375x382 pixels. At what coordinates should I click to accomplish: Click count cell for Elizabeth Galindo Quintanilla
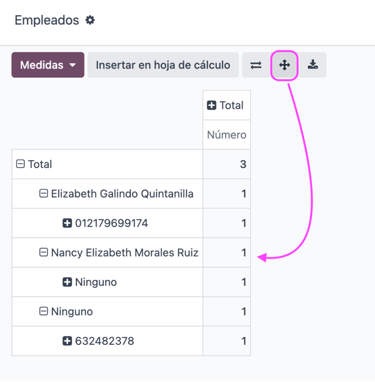226,194
